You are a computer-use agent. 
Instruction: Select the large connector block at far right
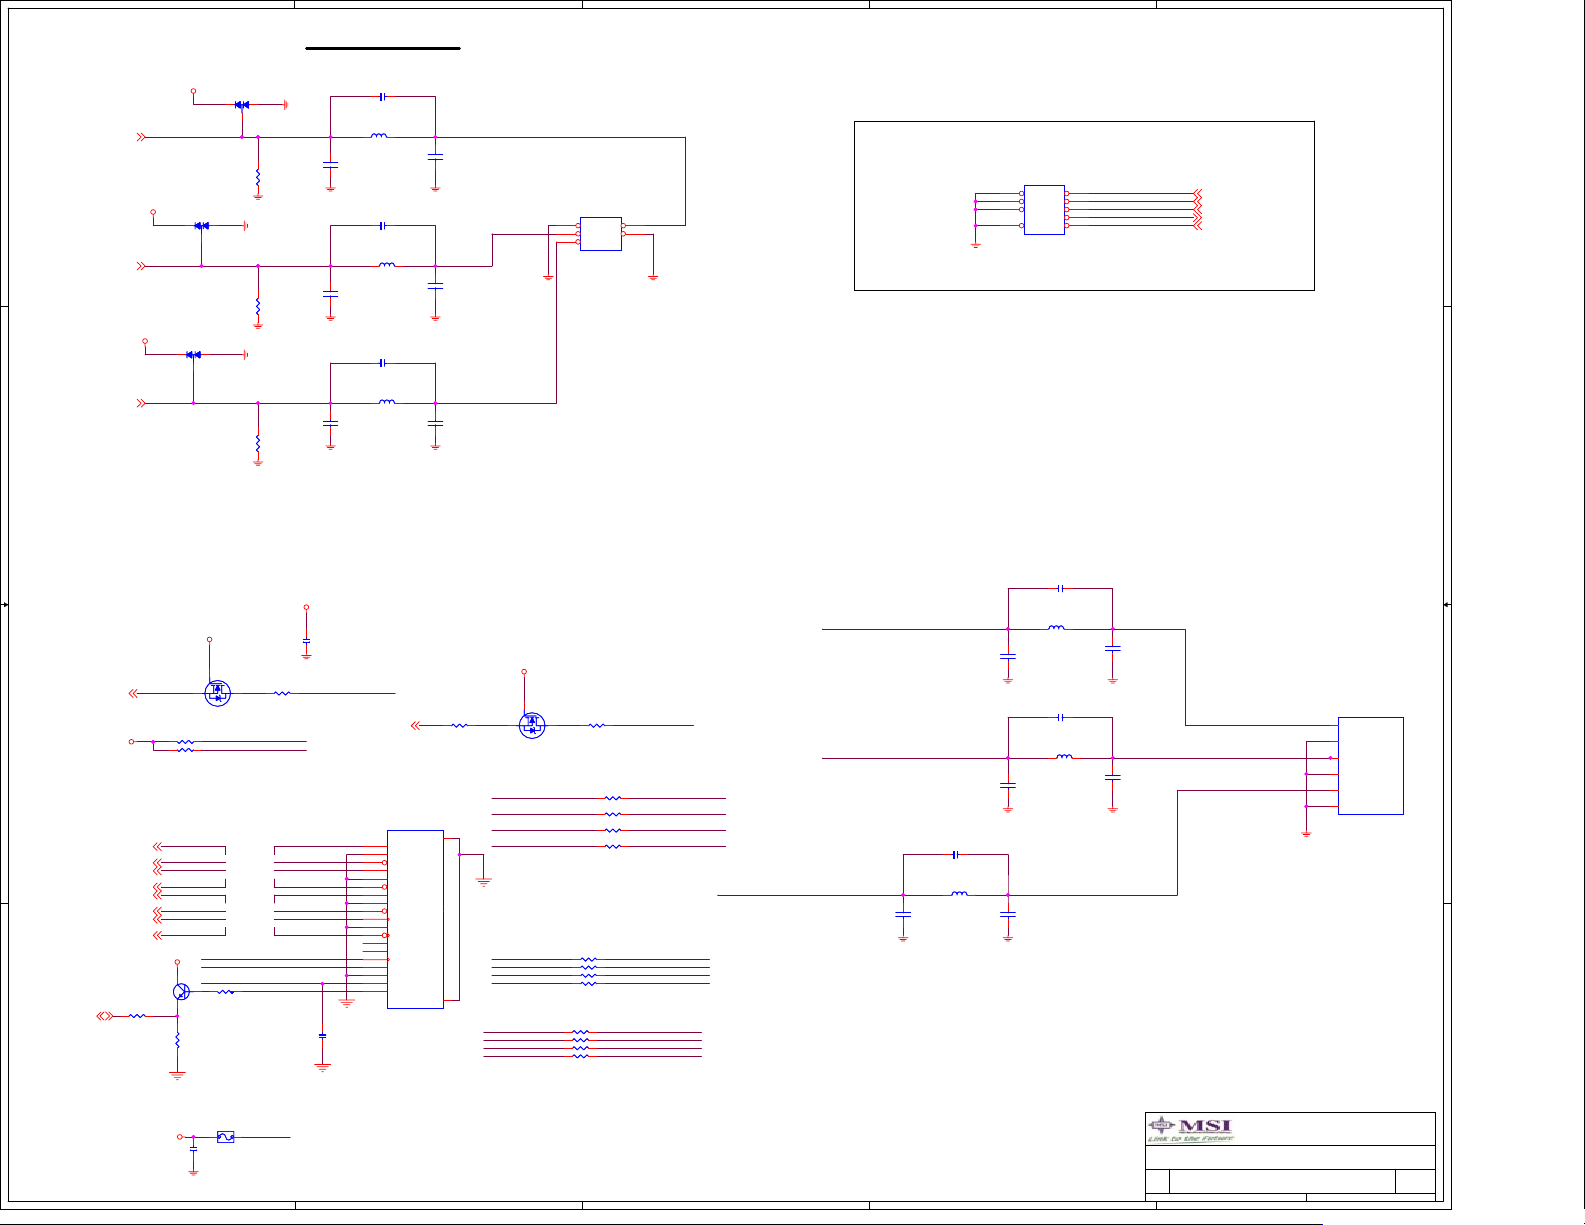point(1370,766)
